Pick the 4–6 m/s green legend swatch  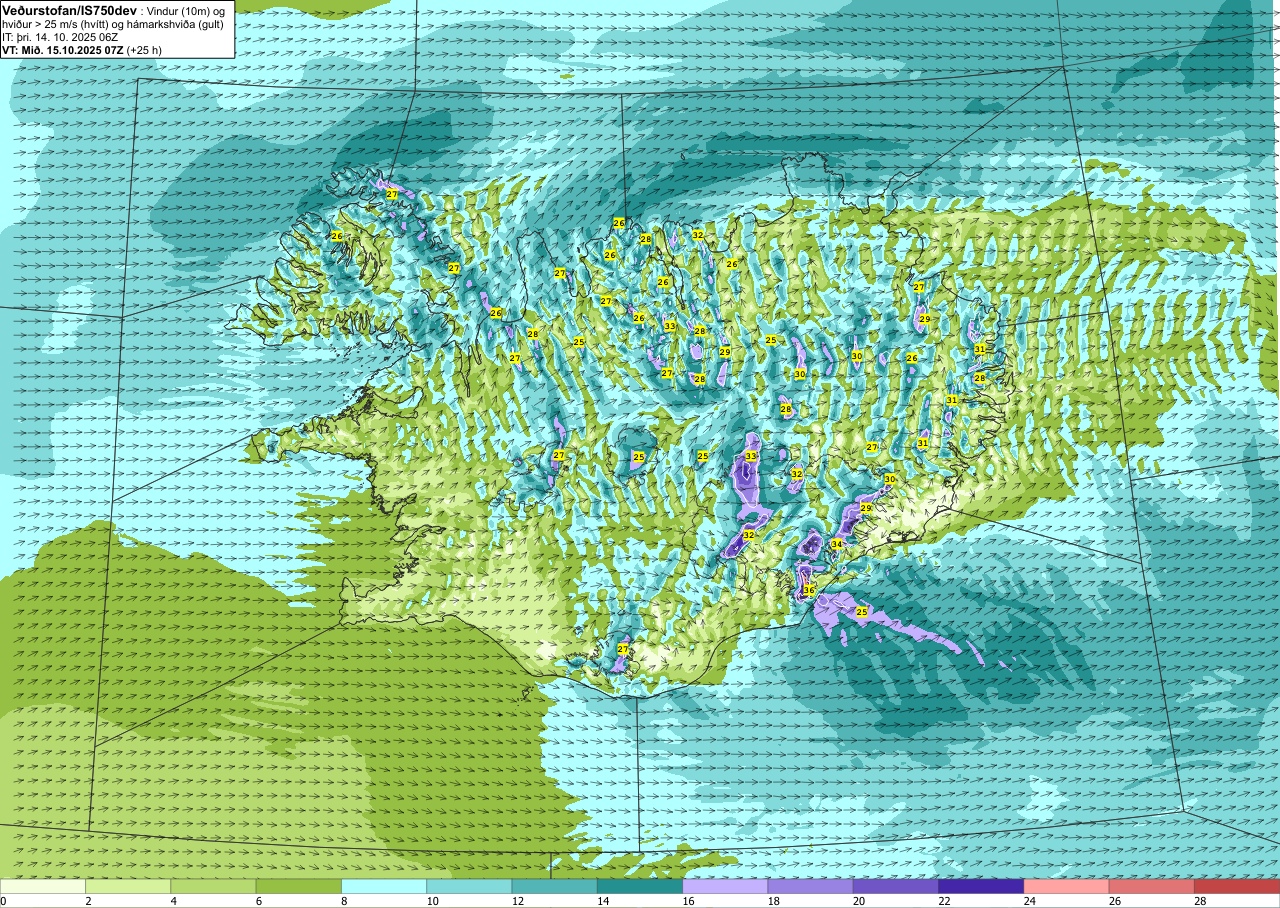click(213, 886)
